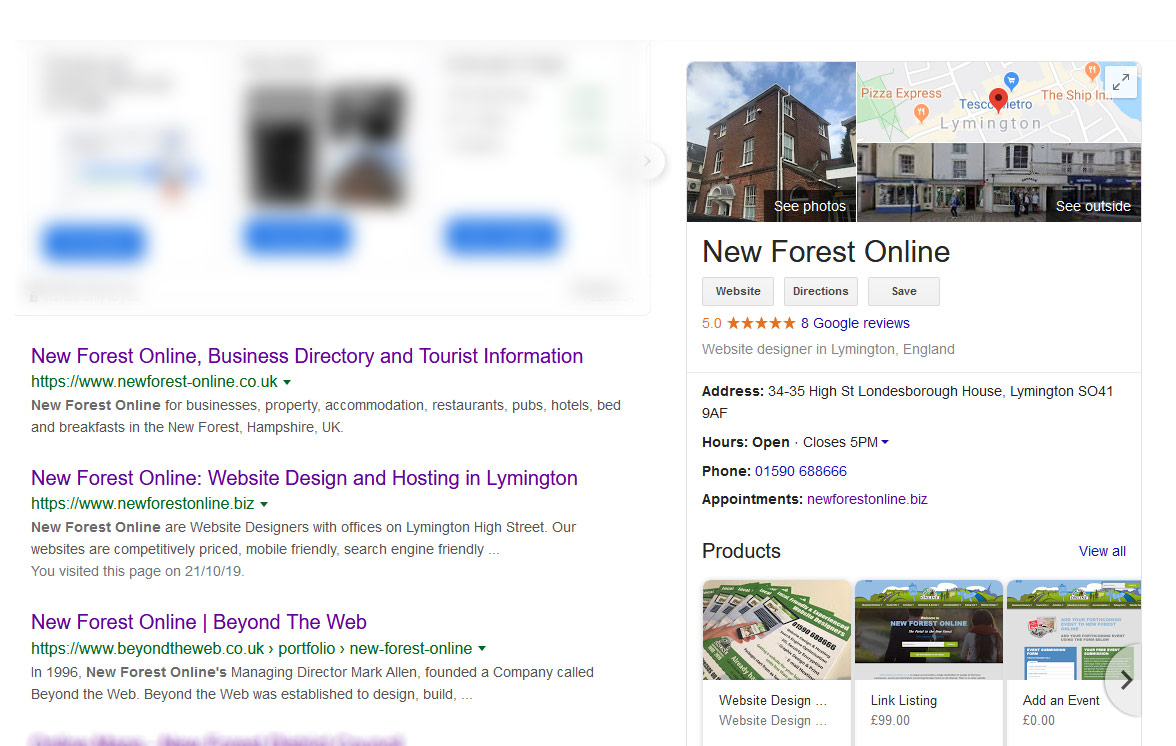
Task: Open the newforest-online.co.uk URL dropdown arrow
Action: click(286, 382)
